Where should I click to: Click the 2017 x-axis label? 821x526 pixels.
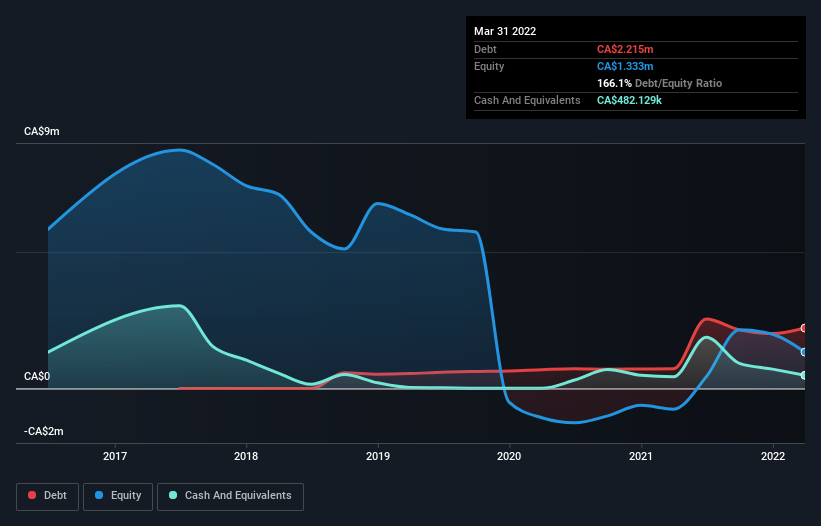point(115,456)
